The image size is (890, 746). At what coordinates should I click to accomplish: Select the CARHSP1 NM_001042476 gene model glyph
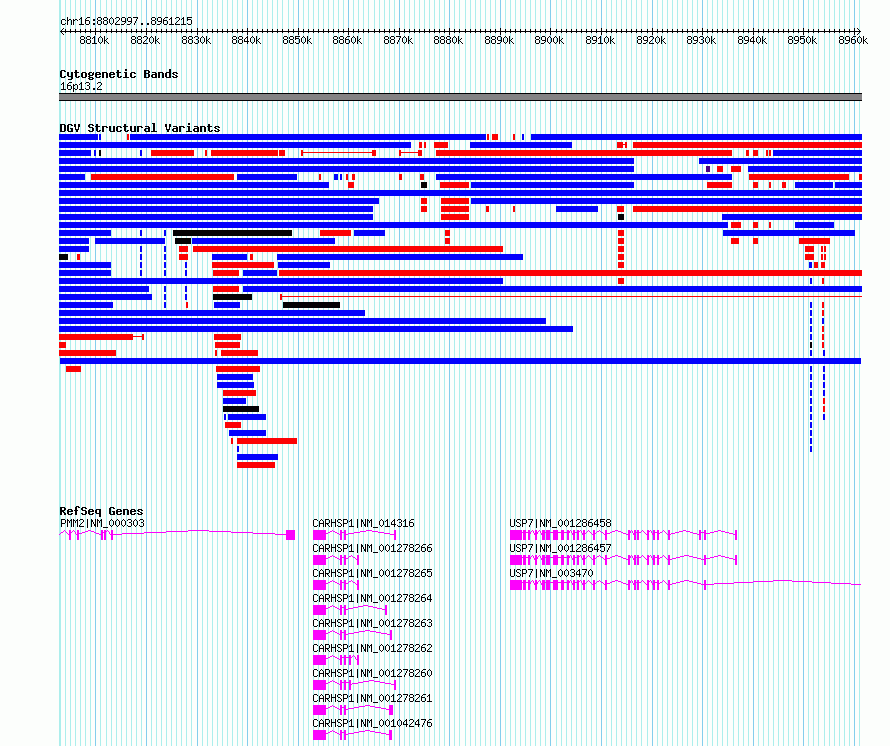[352, 735]
